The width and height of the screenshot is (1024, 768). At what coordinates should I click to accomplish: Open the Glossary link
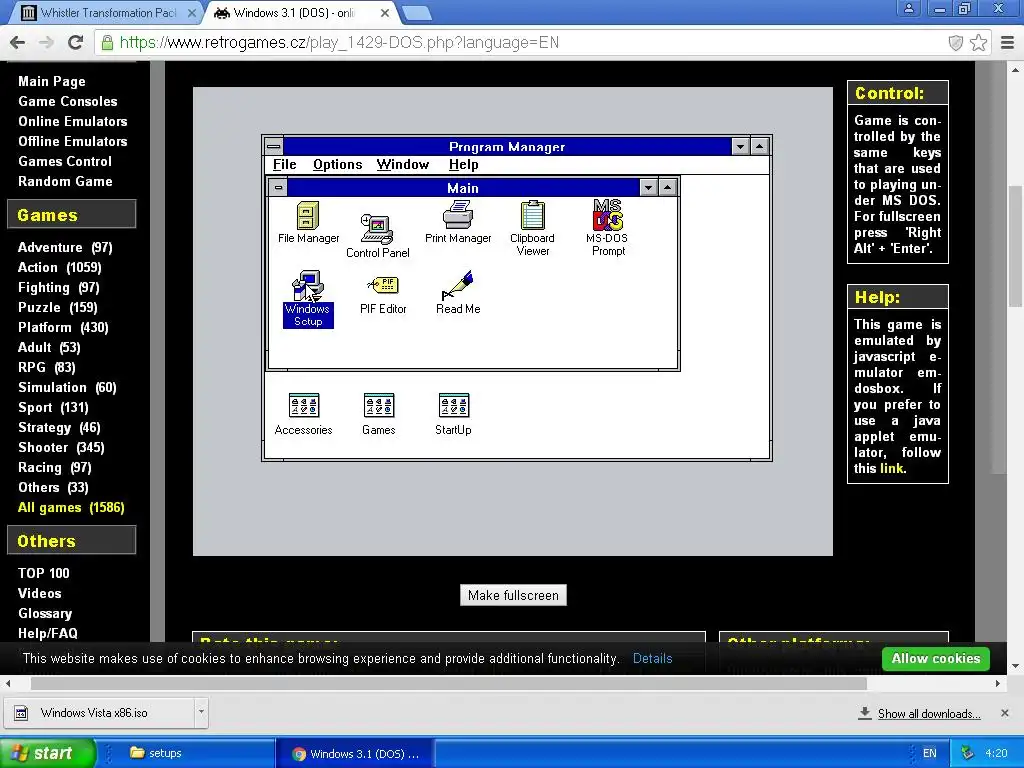pos(45,613)
